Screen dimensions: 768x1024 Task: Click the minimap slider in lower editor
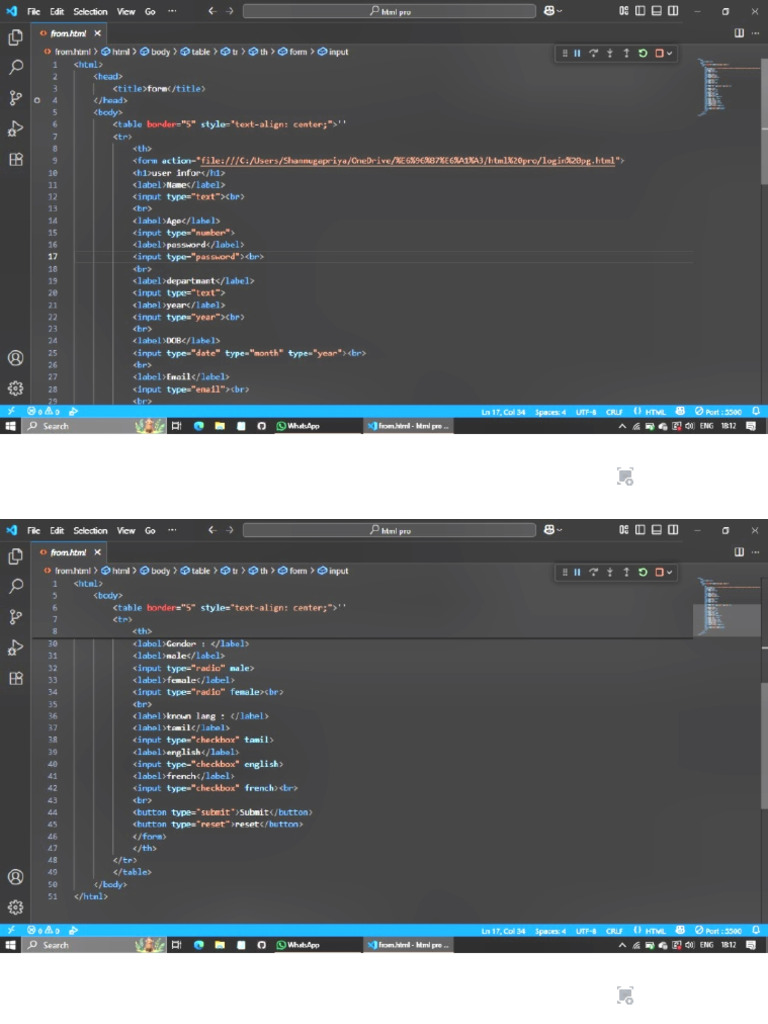pos(726,619)
